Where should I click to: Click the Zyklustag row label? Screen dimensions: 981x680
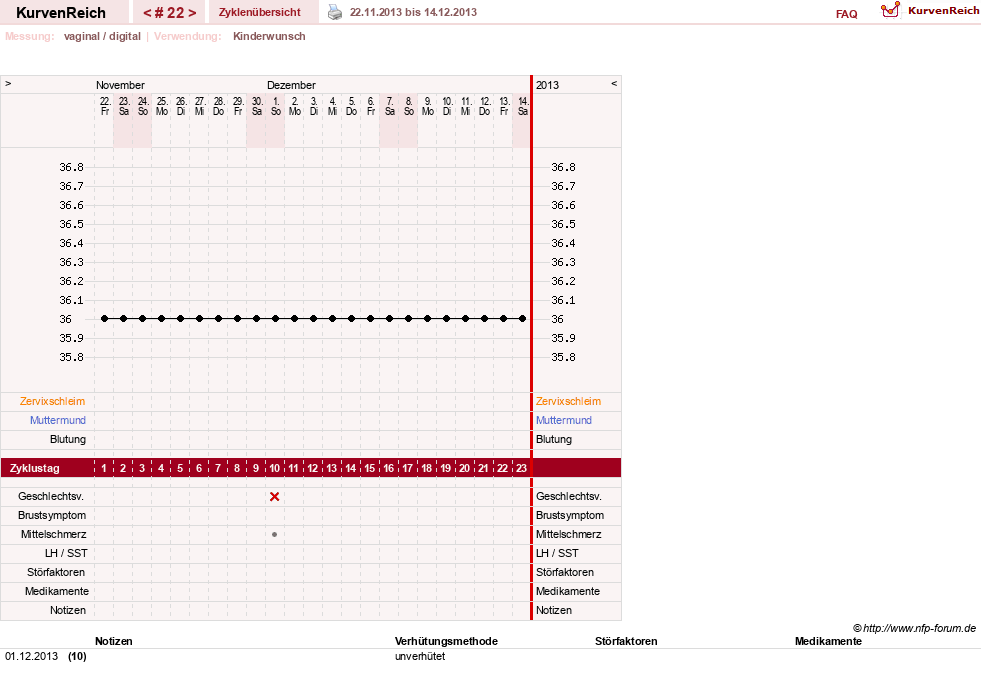(x=34, y=469)
